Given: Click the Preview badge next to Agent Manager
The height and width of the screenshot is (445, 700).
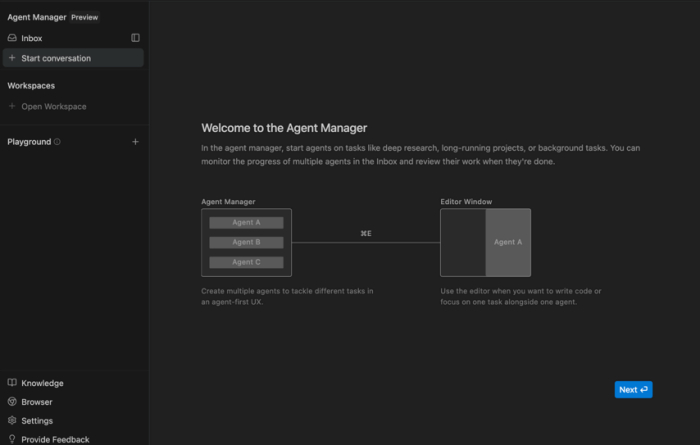Looking at the screenshot, I should 84,17.
